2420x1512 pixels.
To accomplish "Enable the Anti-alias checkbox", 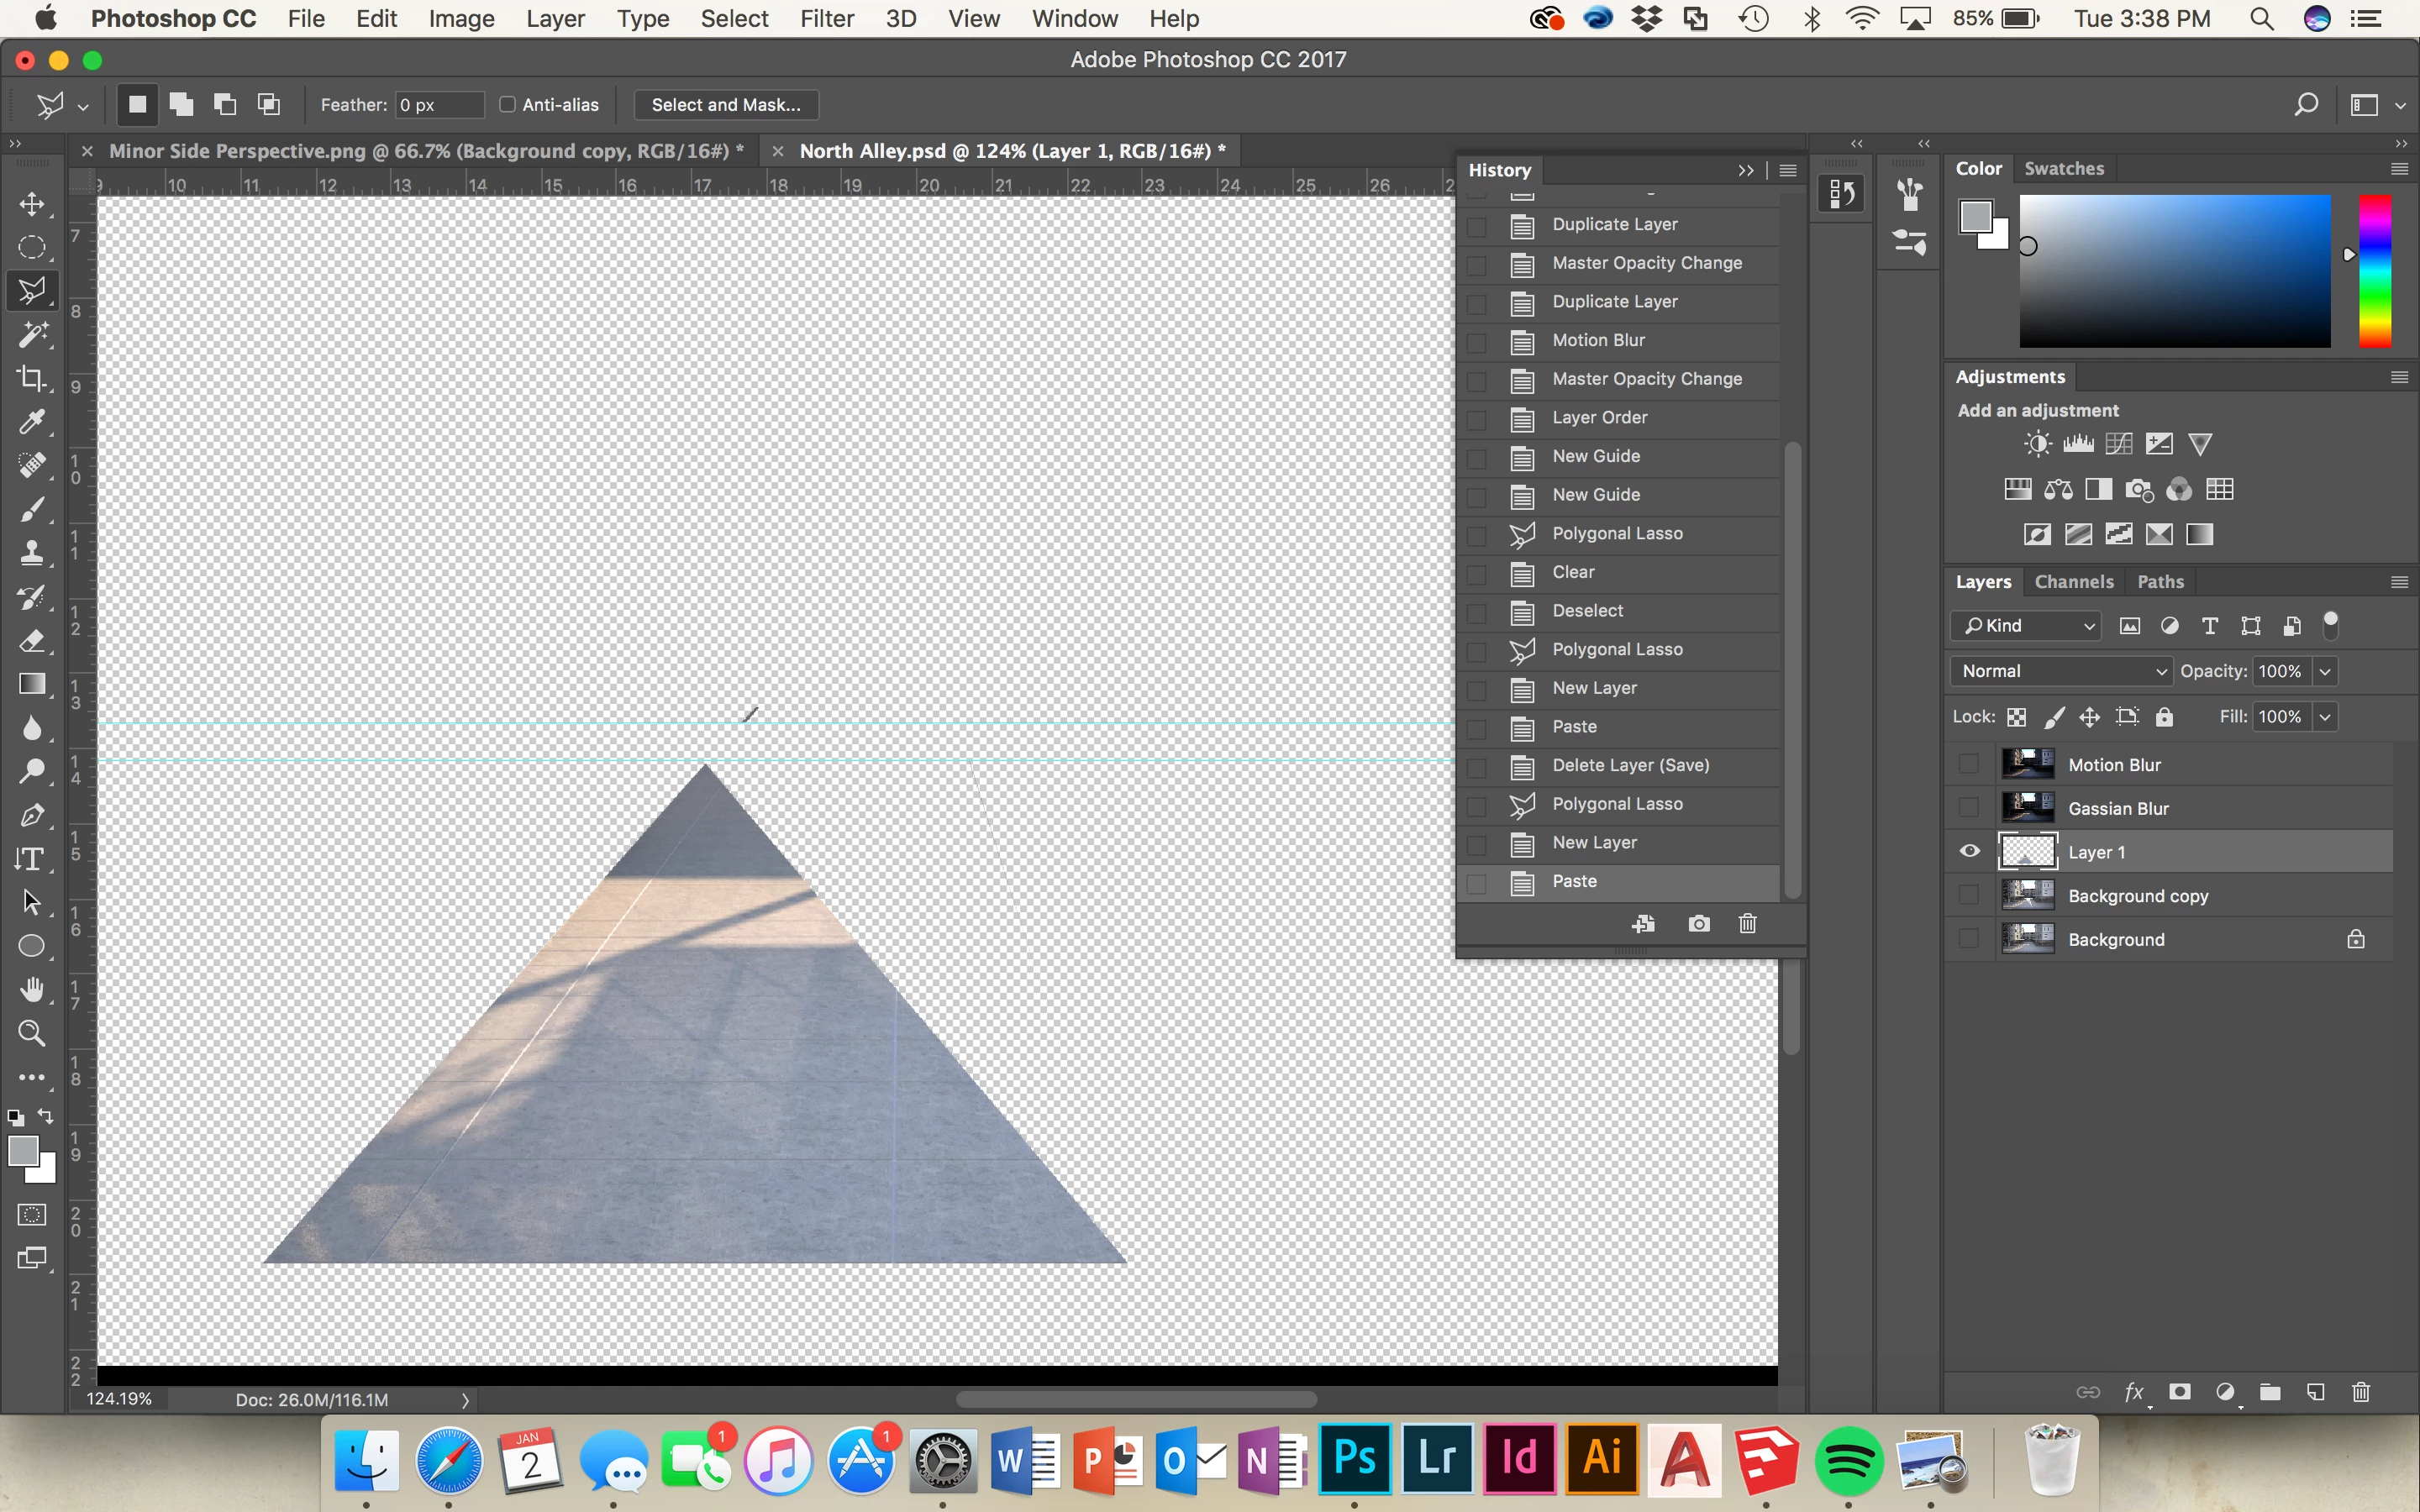I will [508, 105].
